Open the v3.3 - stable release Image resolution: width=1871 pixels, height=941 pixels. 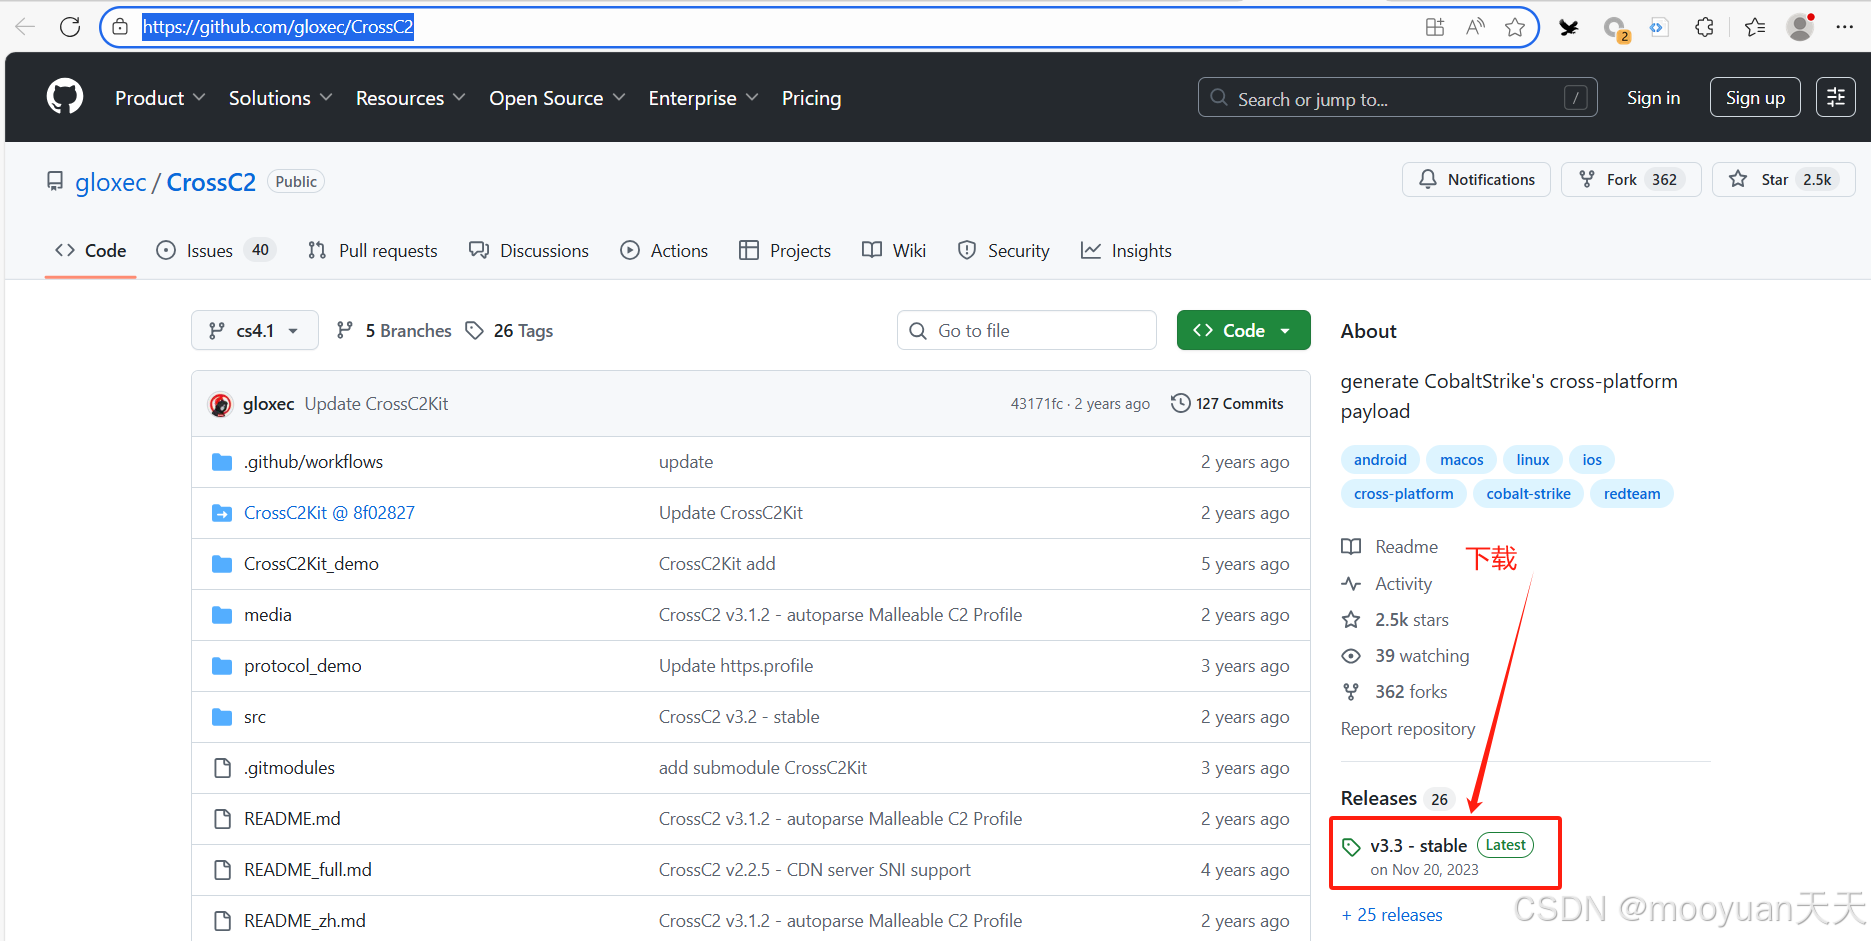[x=1419, y=846]
